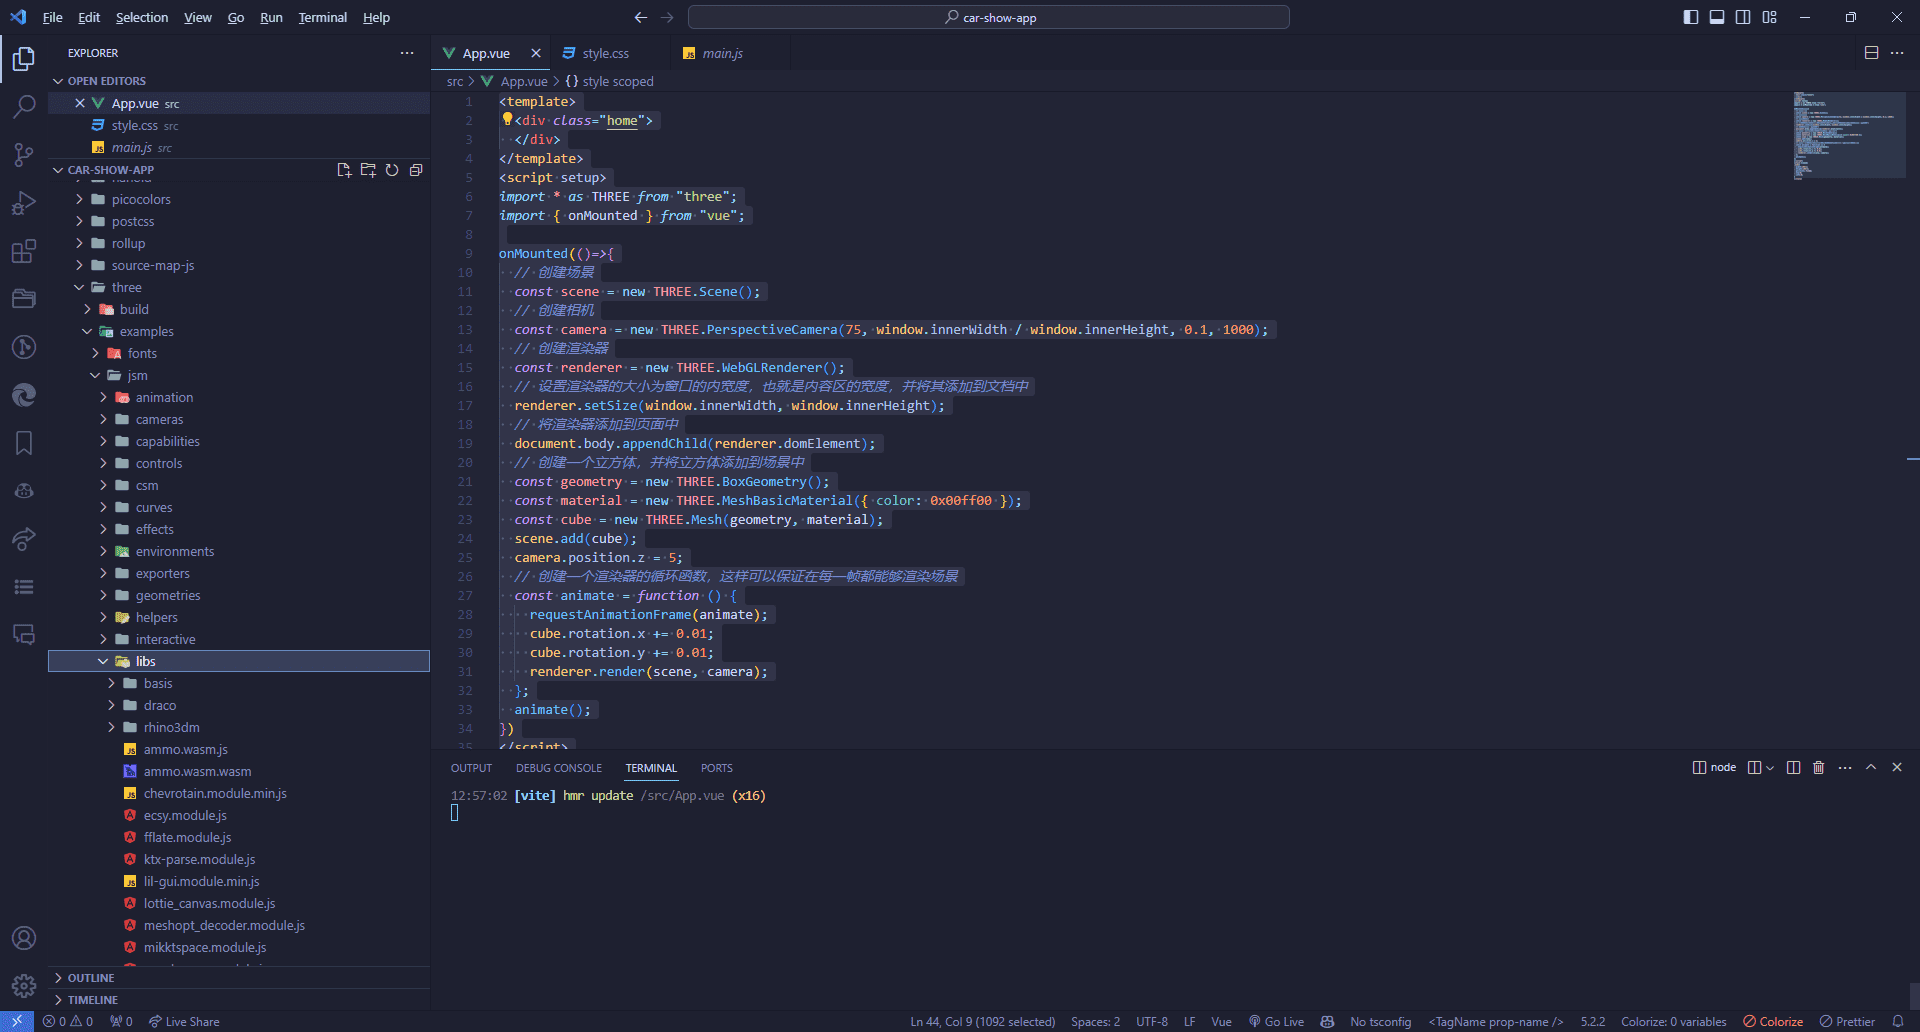
Task: Click the New File icon in explorer
Action: pyautogui.click(x=344, y=170)
